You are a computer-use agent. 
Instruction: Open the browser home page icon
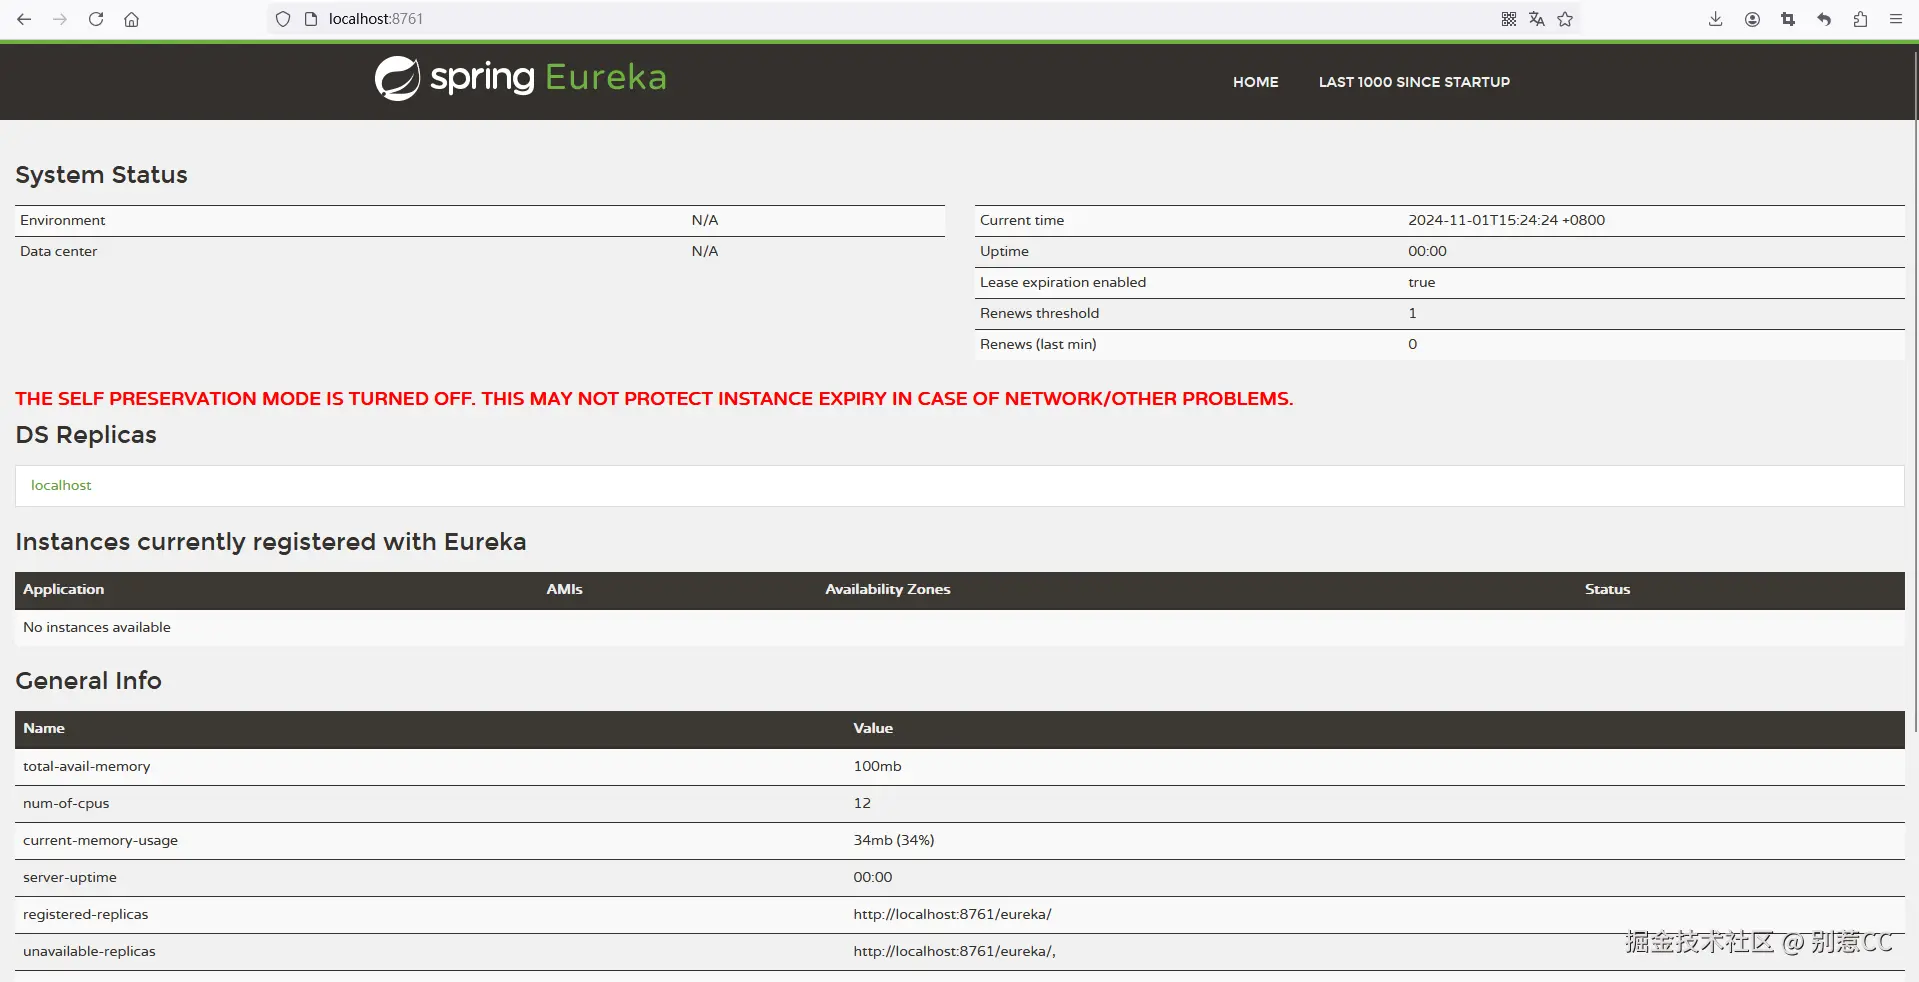coord(131,19)
